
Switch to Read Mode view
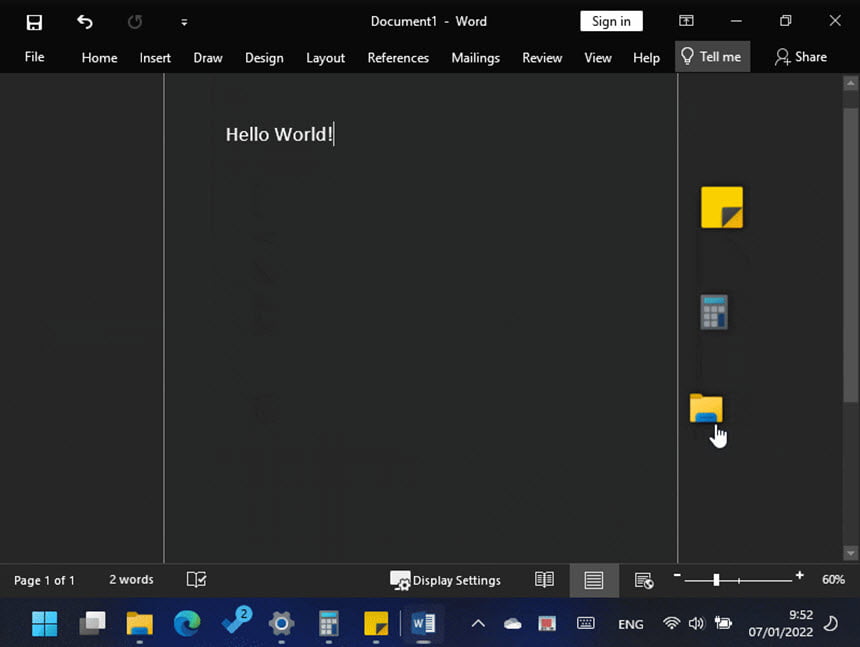(544, 580)
